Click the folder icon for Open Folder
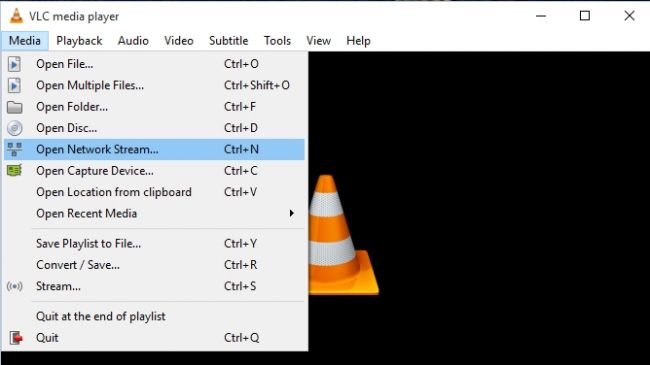The width and height of the screenshot is (650, 365). coord(15,107)
